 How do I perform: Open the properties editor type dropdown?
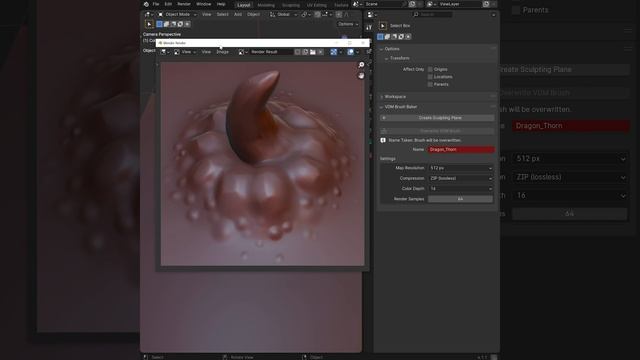[371, 15]
